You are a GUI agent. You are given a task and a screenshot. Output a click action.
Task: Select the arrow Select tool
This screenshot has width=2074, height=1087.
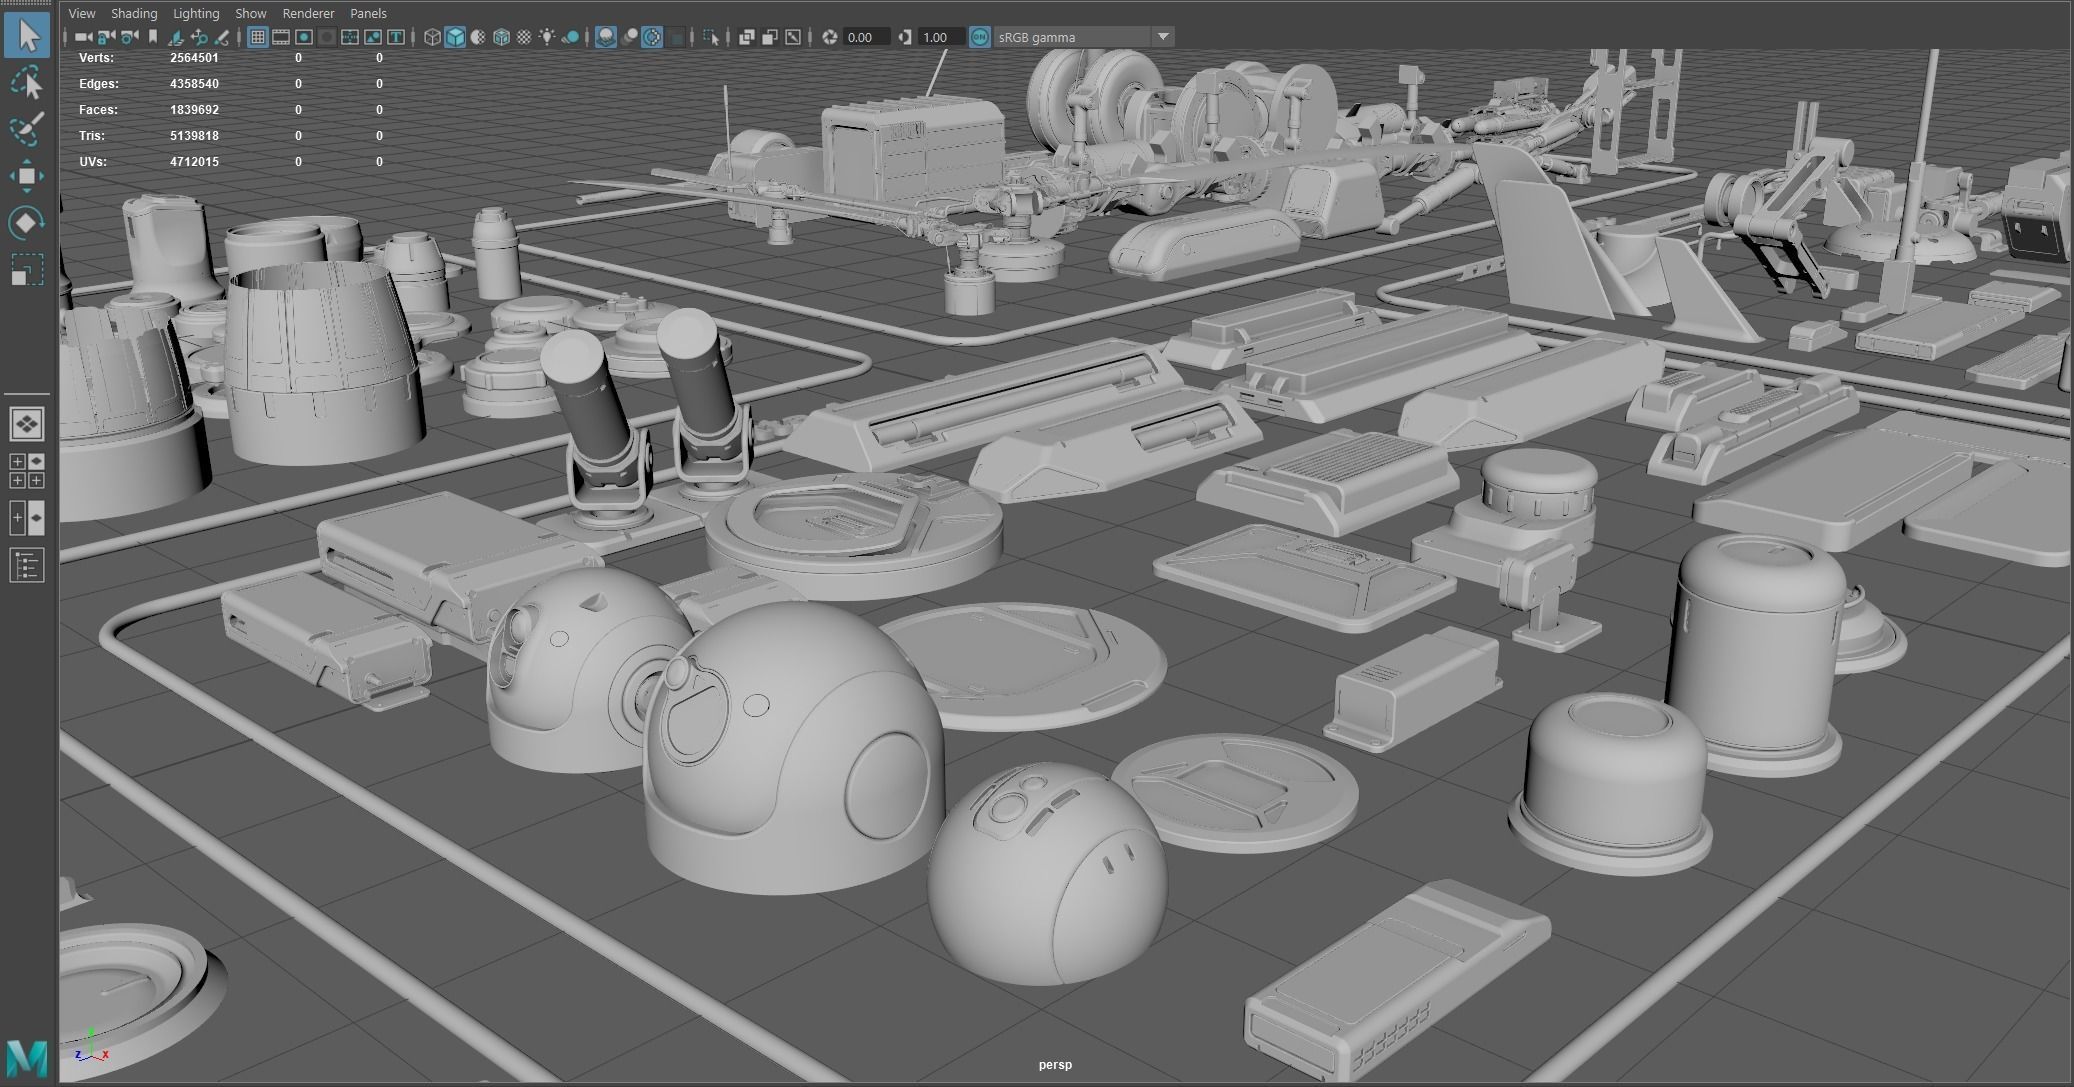[x=27, y=36]
